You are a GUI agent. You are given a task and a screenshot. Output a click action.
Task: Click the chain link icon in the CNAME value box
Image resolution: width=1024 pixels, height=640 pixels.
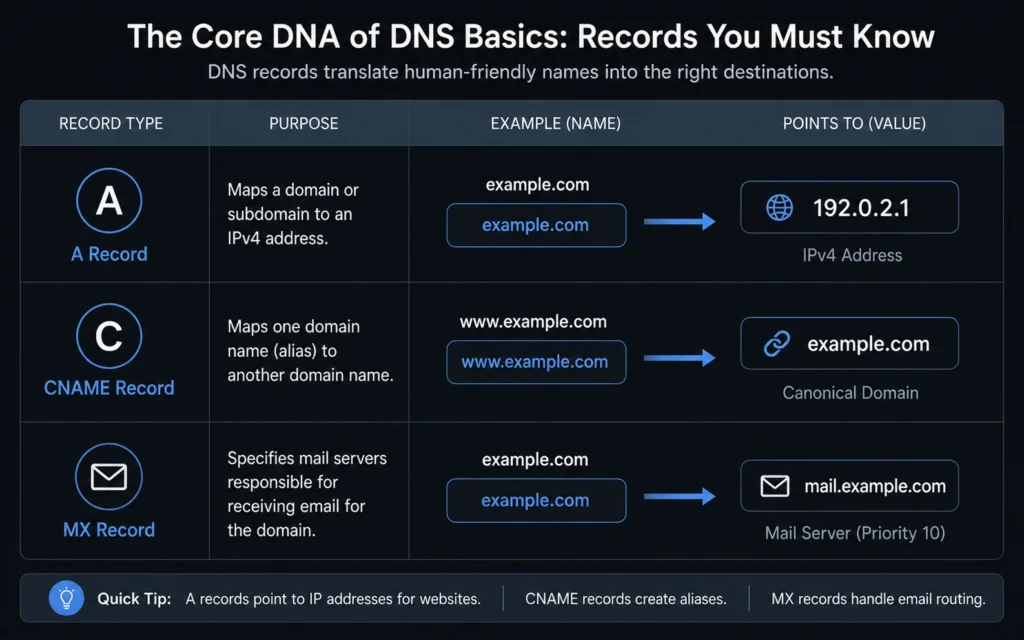tap(777, 344)
